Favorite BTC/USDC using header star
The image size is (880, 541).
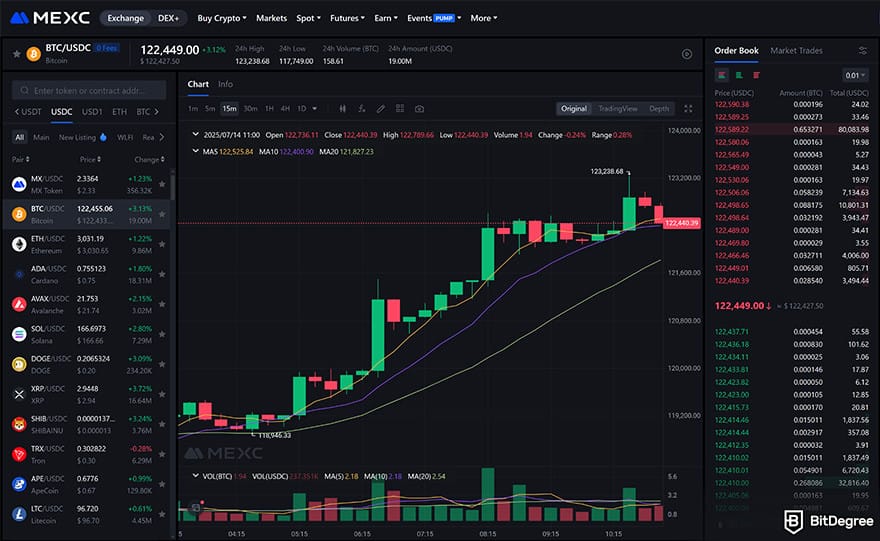(x=17, y=54)
